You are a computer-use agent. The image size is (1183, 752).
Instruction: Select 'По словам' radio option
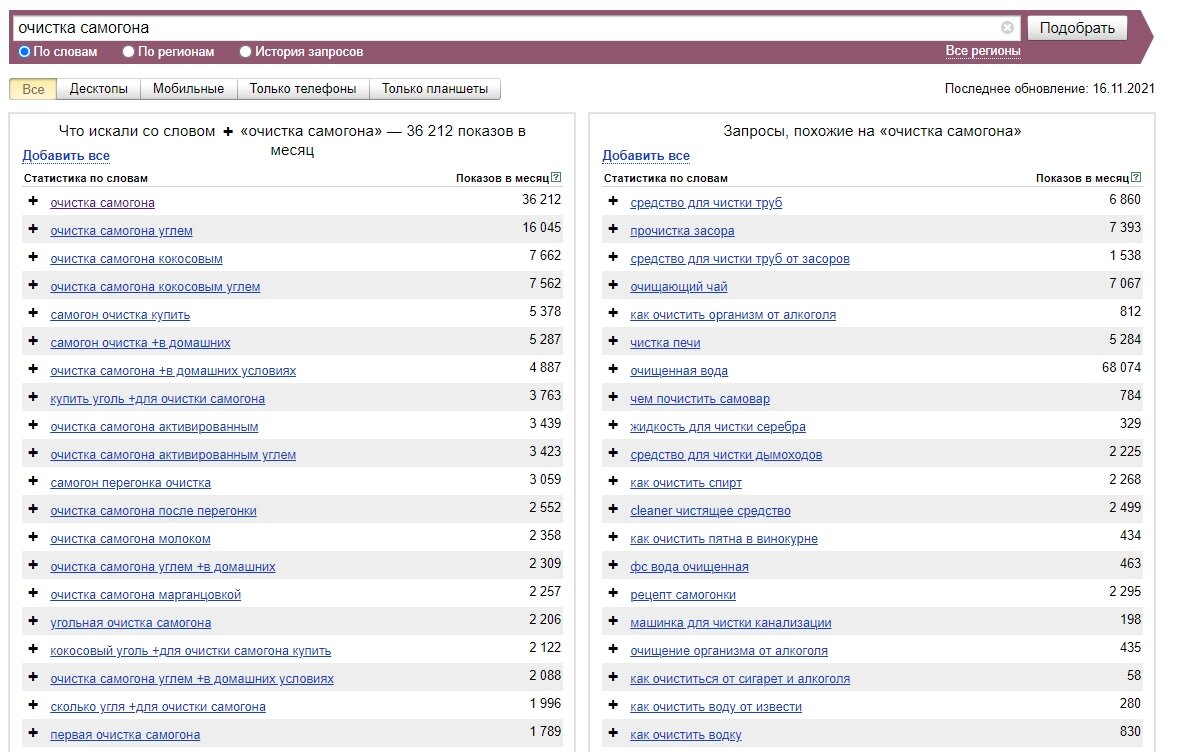pyautogui.click(x=25, y=51)
